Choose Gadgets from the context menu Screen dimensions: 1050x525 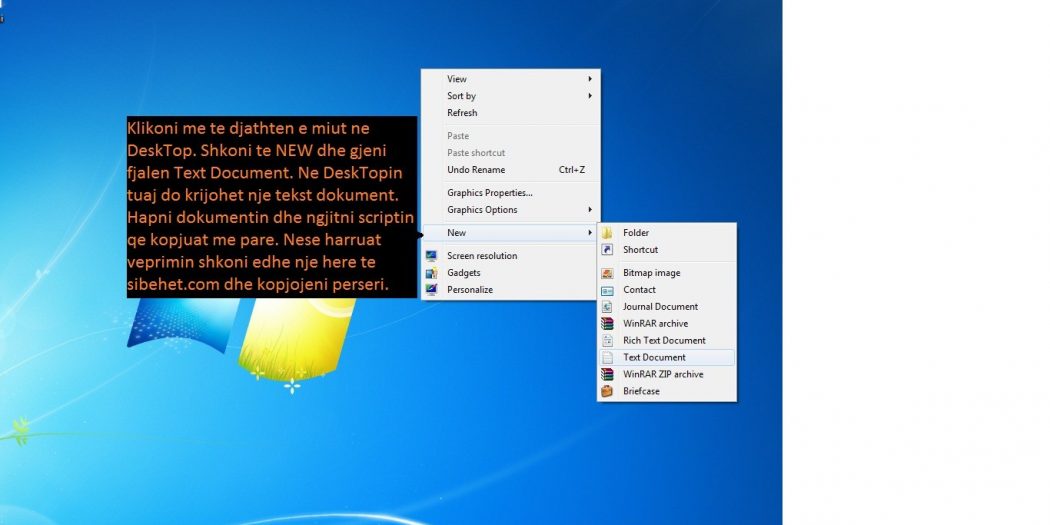click(510, 273)
